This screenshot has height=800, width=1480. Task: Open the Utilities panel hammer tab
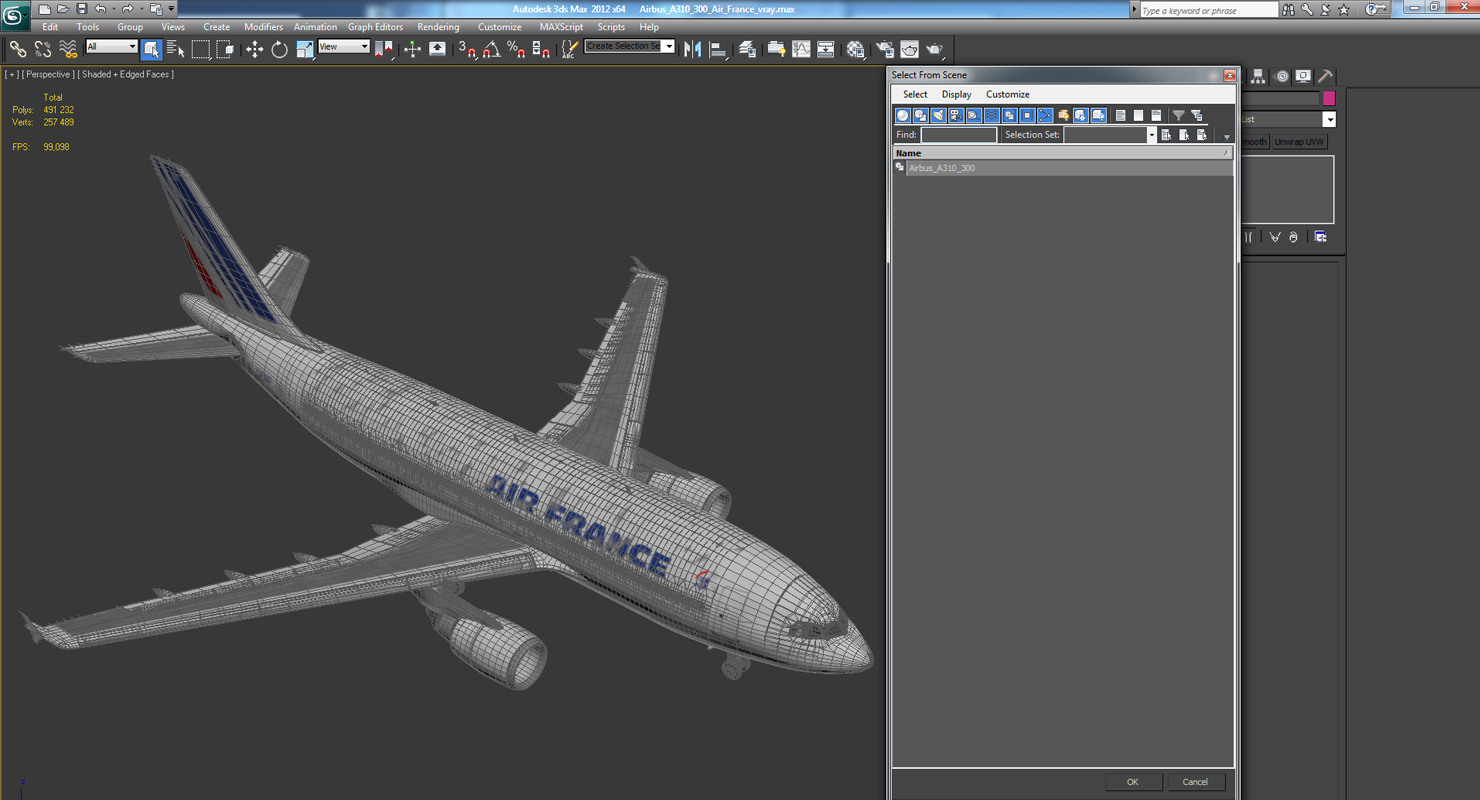[x=1326, y=76]
